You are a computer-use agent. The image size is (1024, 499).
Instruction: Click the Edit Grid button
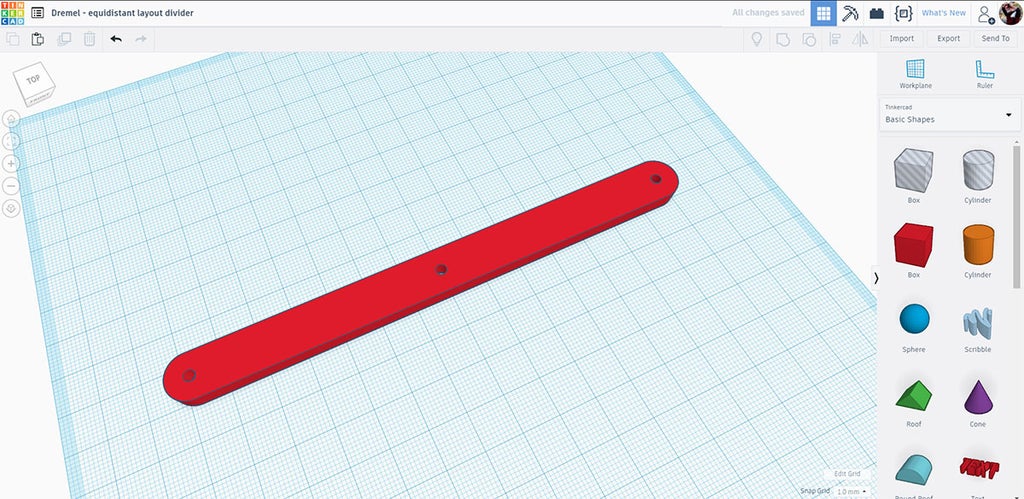847,474
